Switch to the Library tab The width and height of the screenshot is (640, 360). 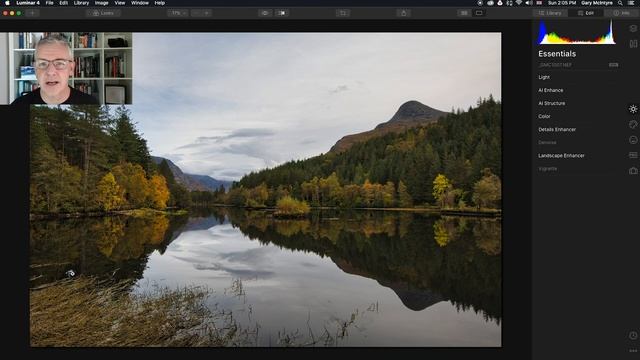(550, 13)
